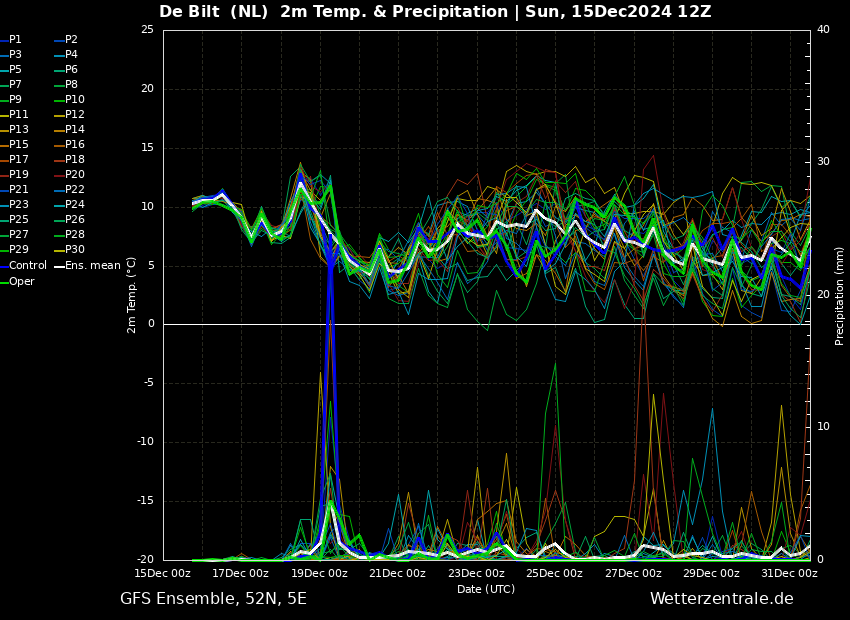
Task: Click the 25Dec 00z date tick label
Action: click(554, 574)
